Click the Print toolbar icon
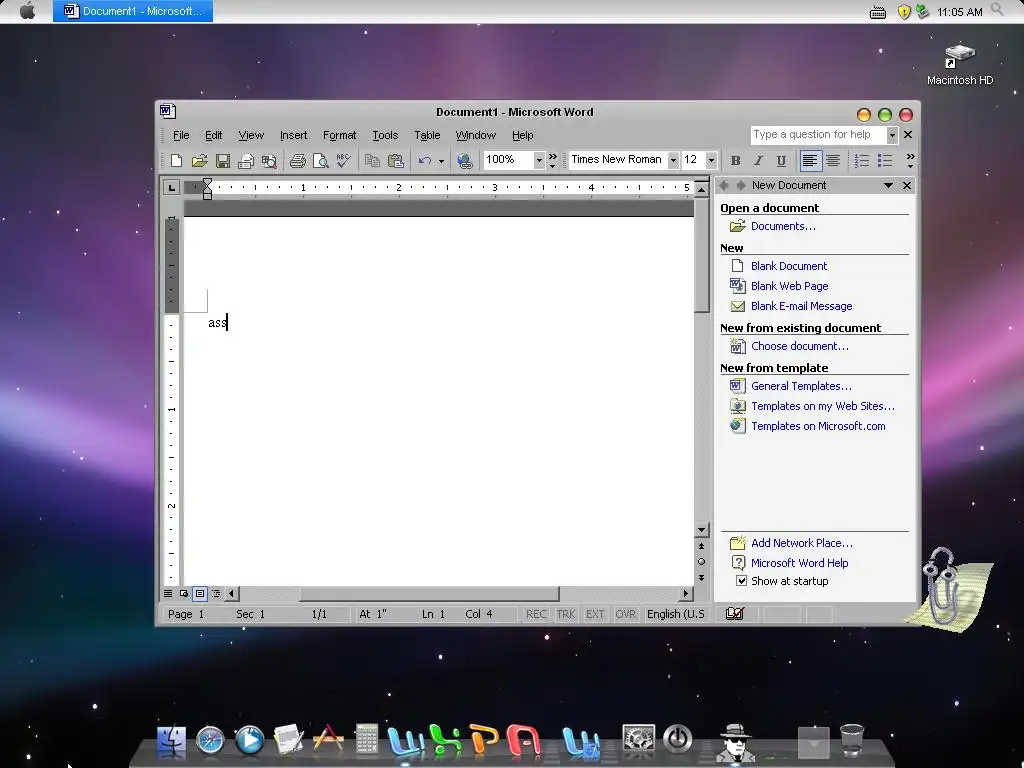This screenshot has height=768, width=1024. (298, 160)
